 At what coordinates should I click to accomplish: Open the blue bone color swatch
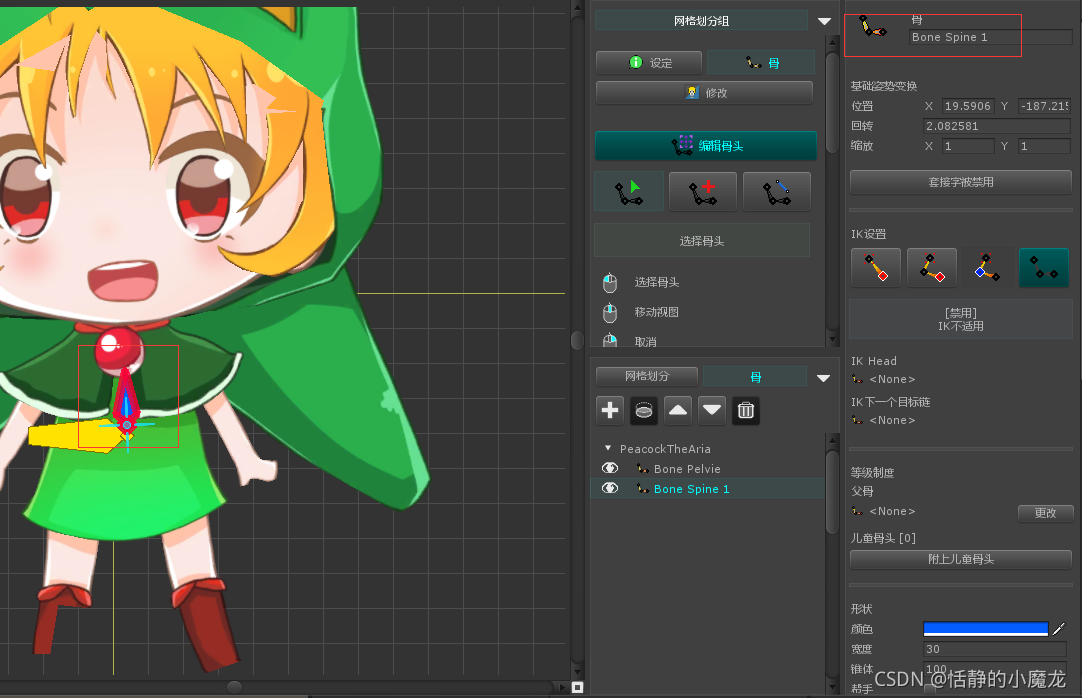click(985, 629)
